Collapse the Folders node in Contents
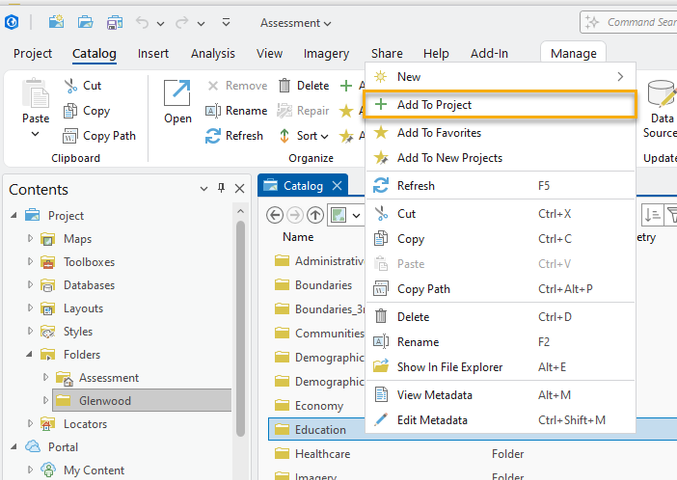Image resolution: width=677 pixels, height=480 pixels. (31, 355)
